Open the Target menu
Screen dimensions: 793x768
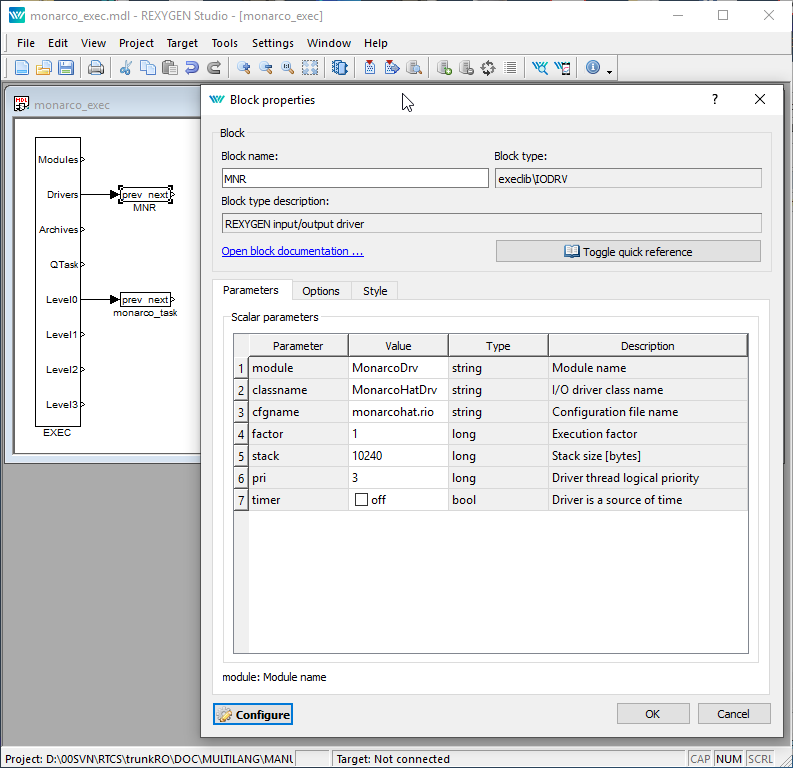(x=182, y=43)
